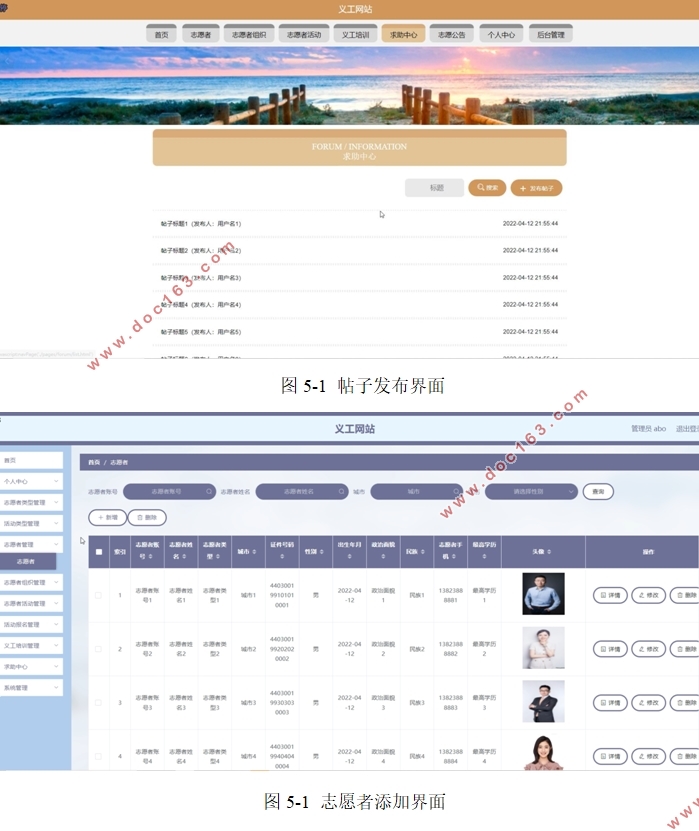The height and width of the screenshot is (831, 699).
Task: Open forum post 帖子标题4 by 用户名4
Action: pyautogui.click(x=201, y=305)
